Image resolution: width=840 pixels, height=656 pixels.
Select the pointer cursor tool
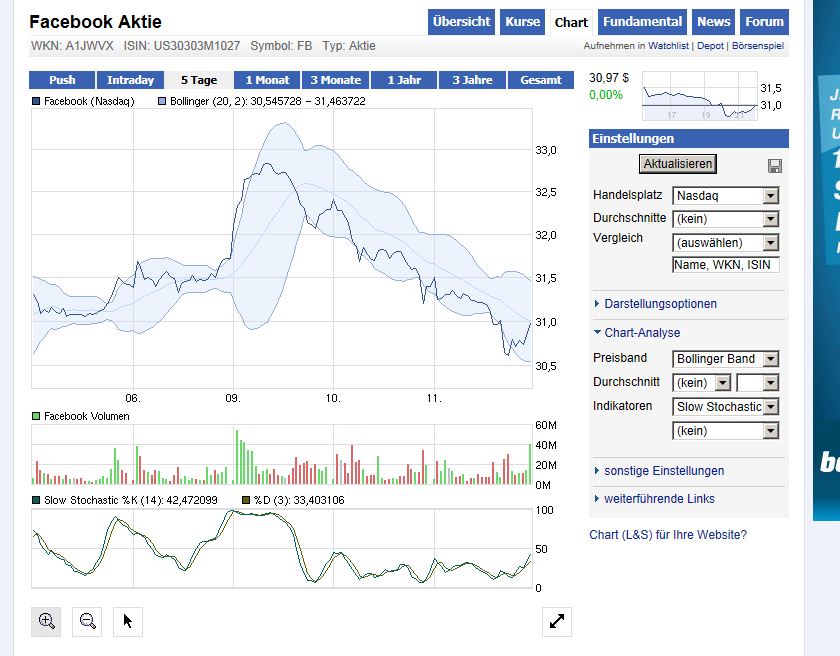click(128, 621)
